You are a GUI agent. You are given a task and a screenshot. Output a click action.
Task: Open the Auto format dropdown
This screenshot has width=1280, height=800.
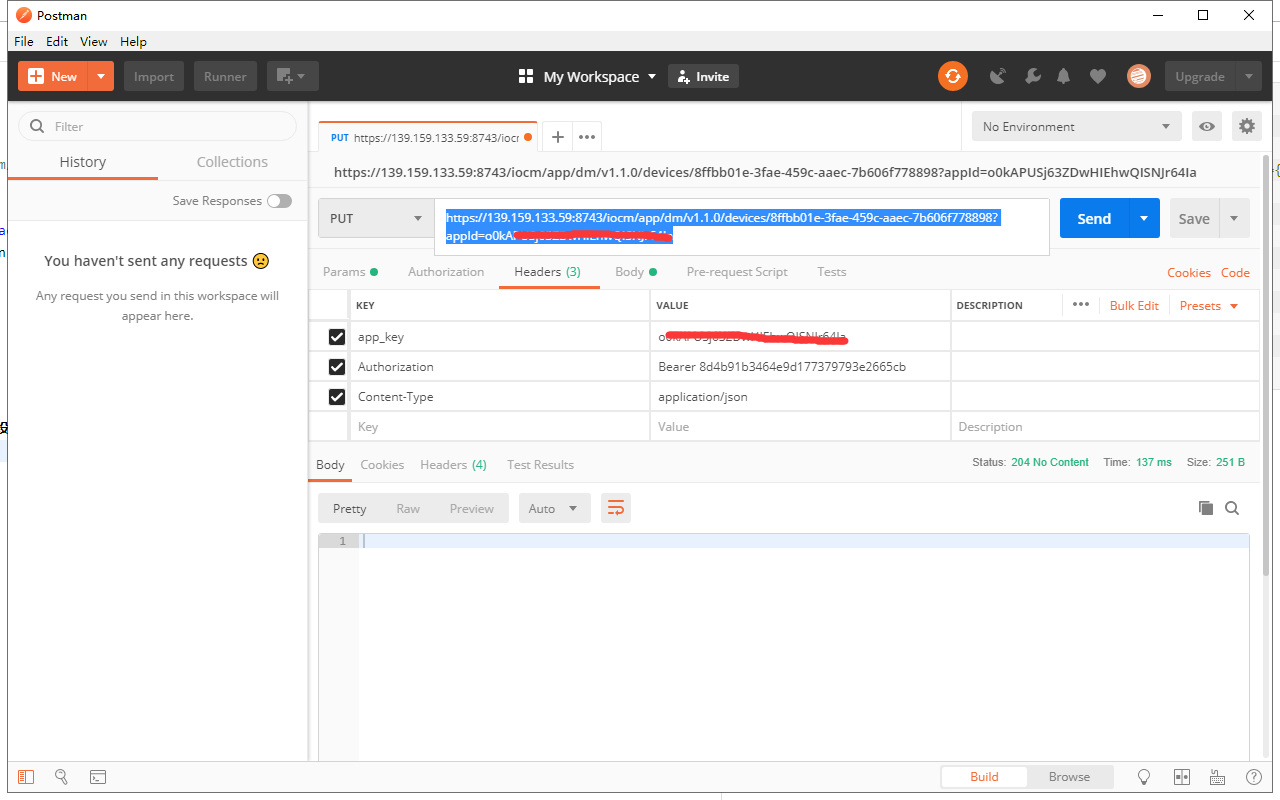point(554,508)
